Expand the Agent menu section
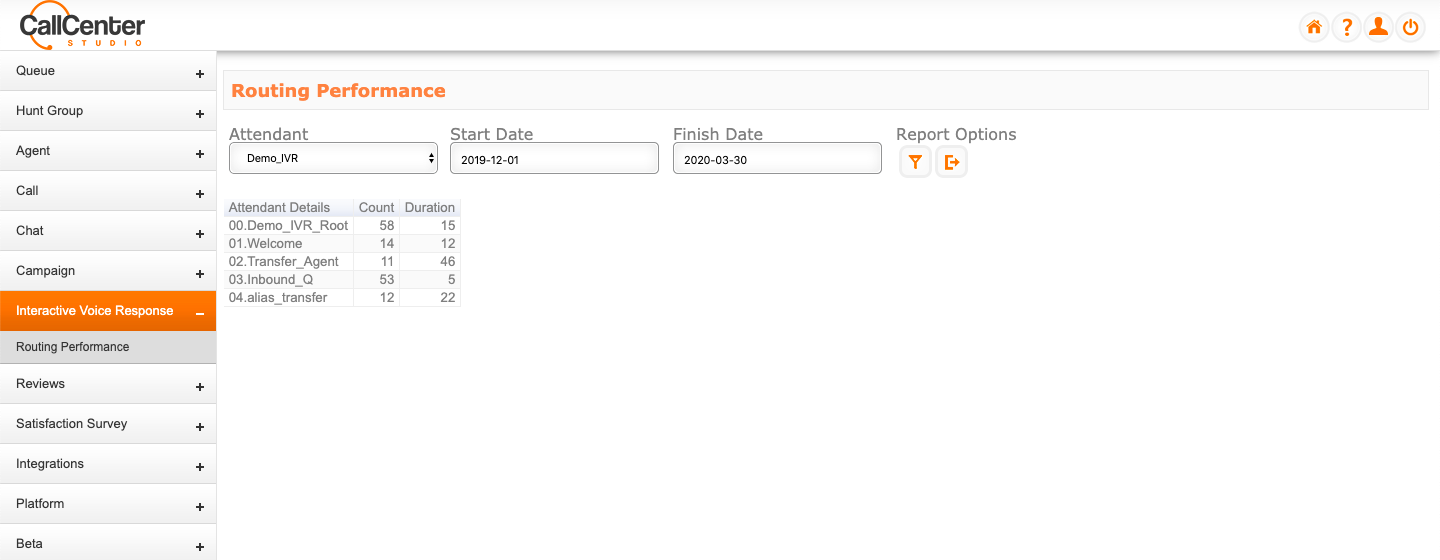Viewport: 1440px width, 560px height. (108, 151)
